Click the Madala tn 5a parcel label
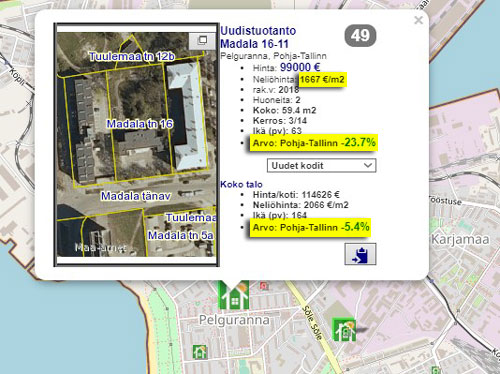500x374 pixels. [x=180, y=235]
